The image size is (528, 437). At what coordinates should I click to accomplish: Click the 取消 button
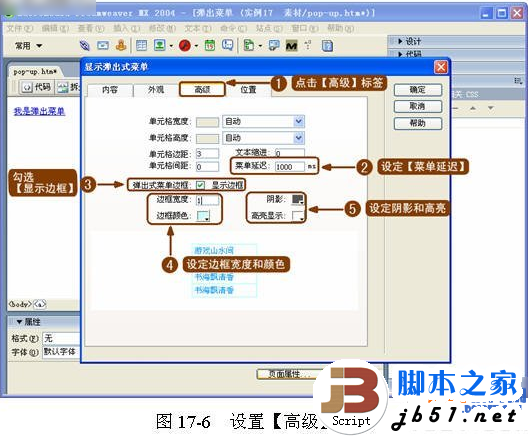[418, 106]
